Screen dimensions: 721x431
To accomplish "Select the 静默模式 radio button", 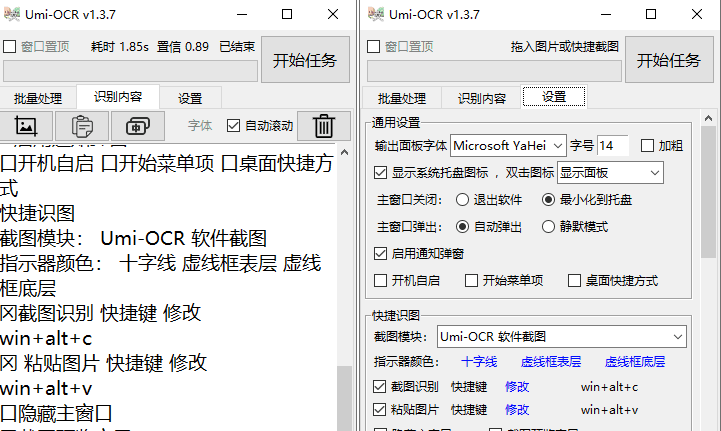I will (549, 227).
